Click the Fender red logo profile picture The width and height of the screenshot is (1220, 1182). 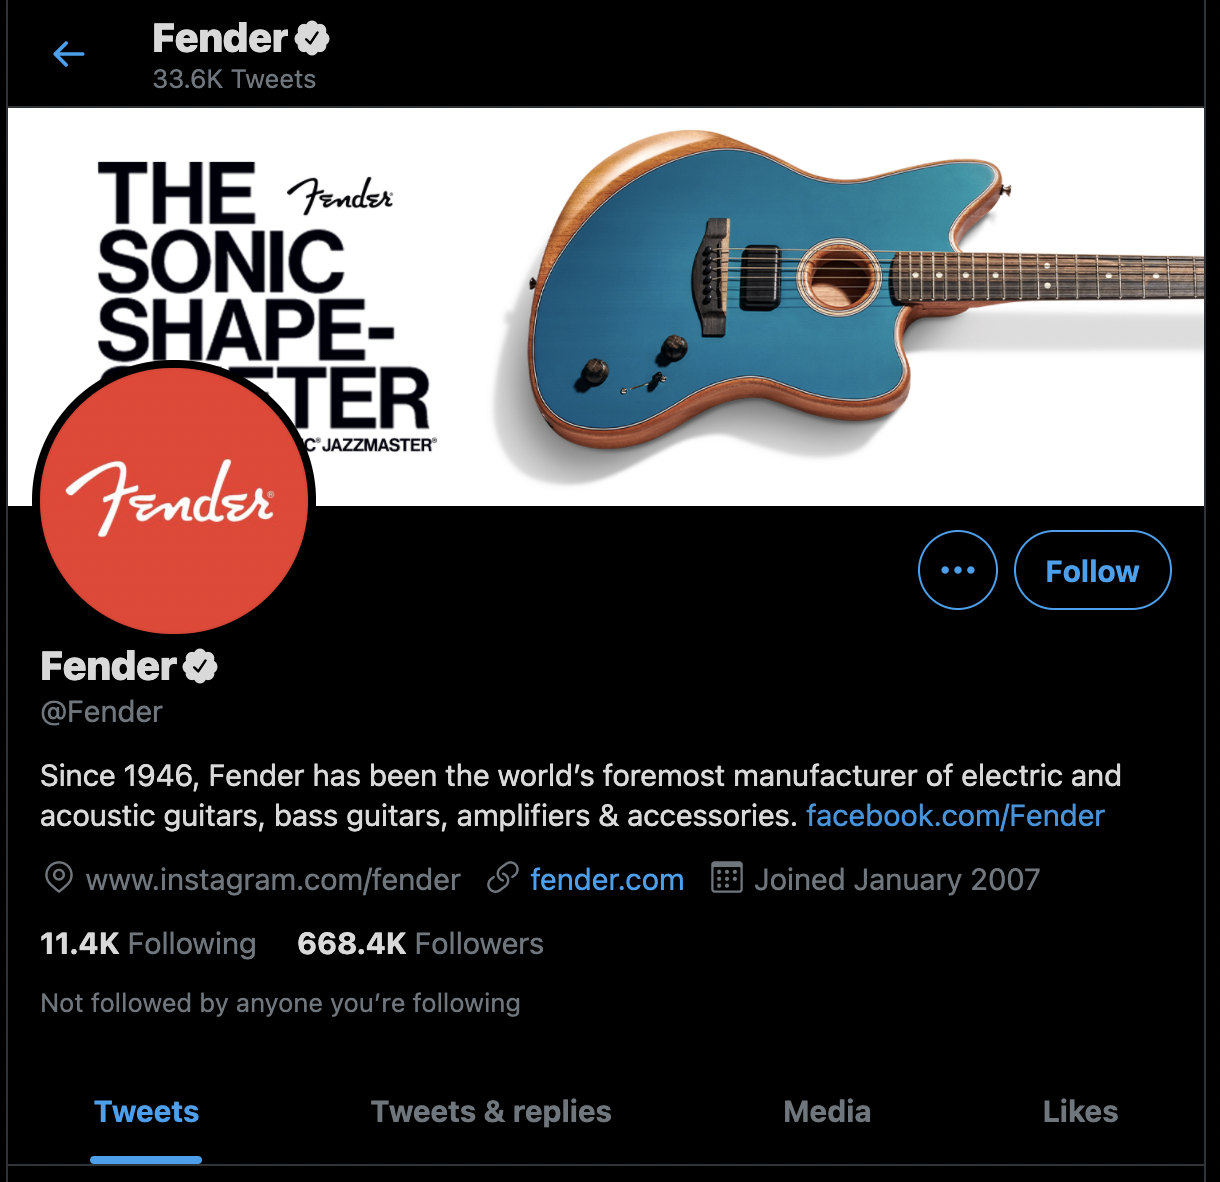click(x=174, y=499)
